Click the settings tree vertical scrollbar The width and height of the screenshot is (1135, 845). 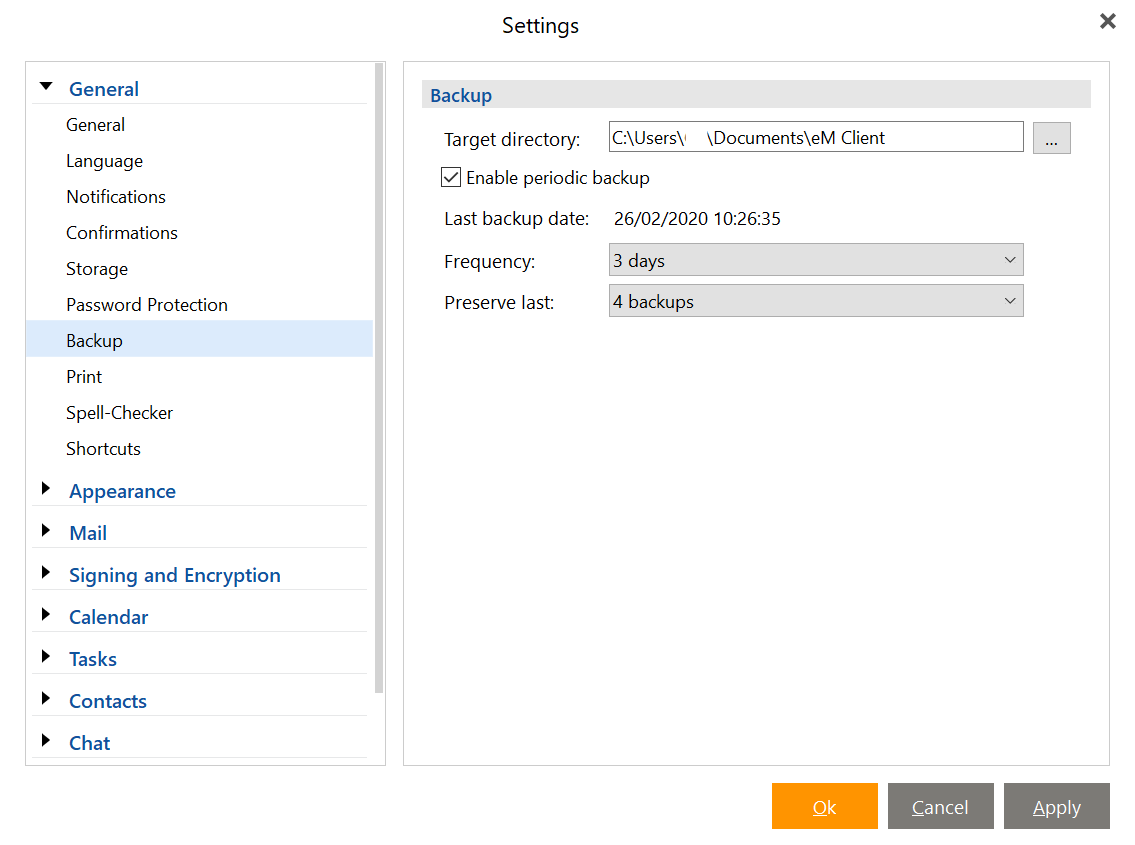click(379, 378)
